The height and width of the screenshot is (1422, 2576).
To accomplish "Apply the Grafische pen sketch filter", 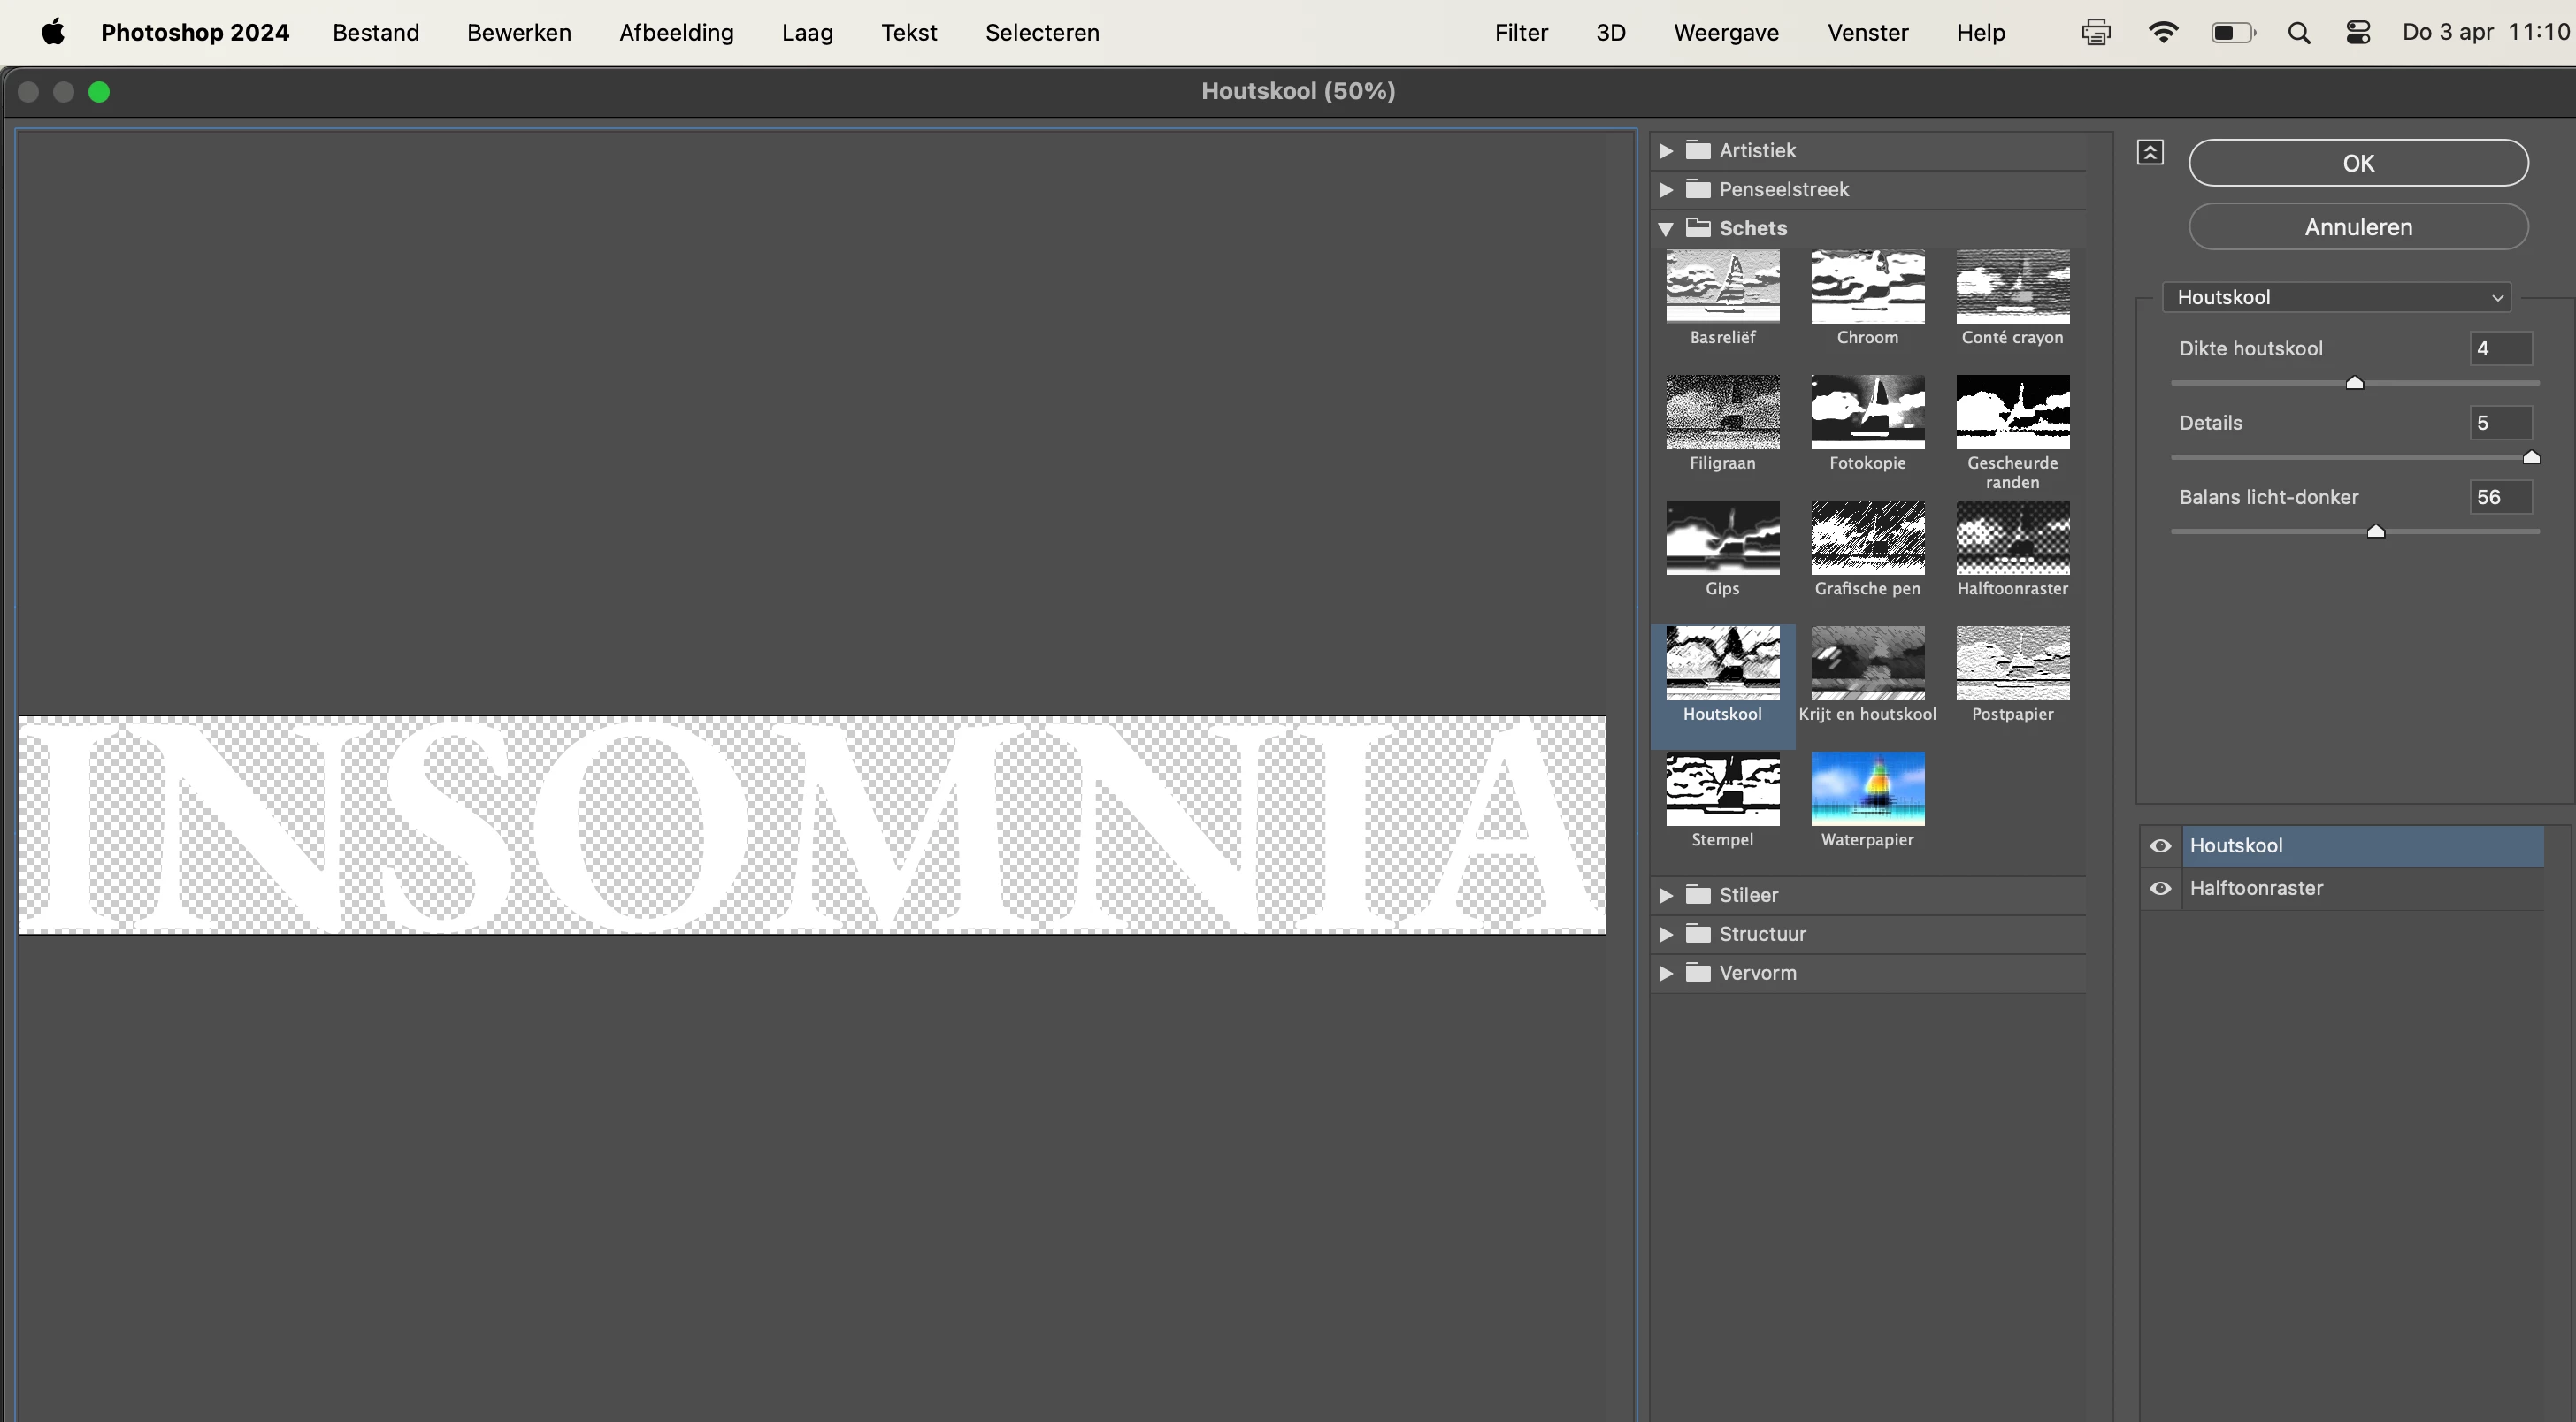I will point(1867,539).
